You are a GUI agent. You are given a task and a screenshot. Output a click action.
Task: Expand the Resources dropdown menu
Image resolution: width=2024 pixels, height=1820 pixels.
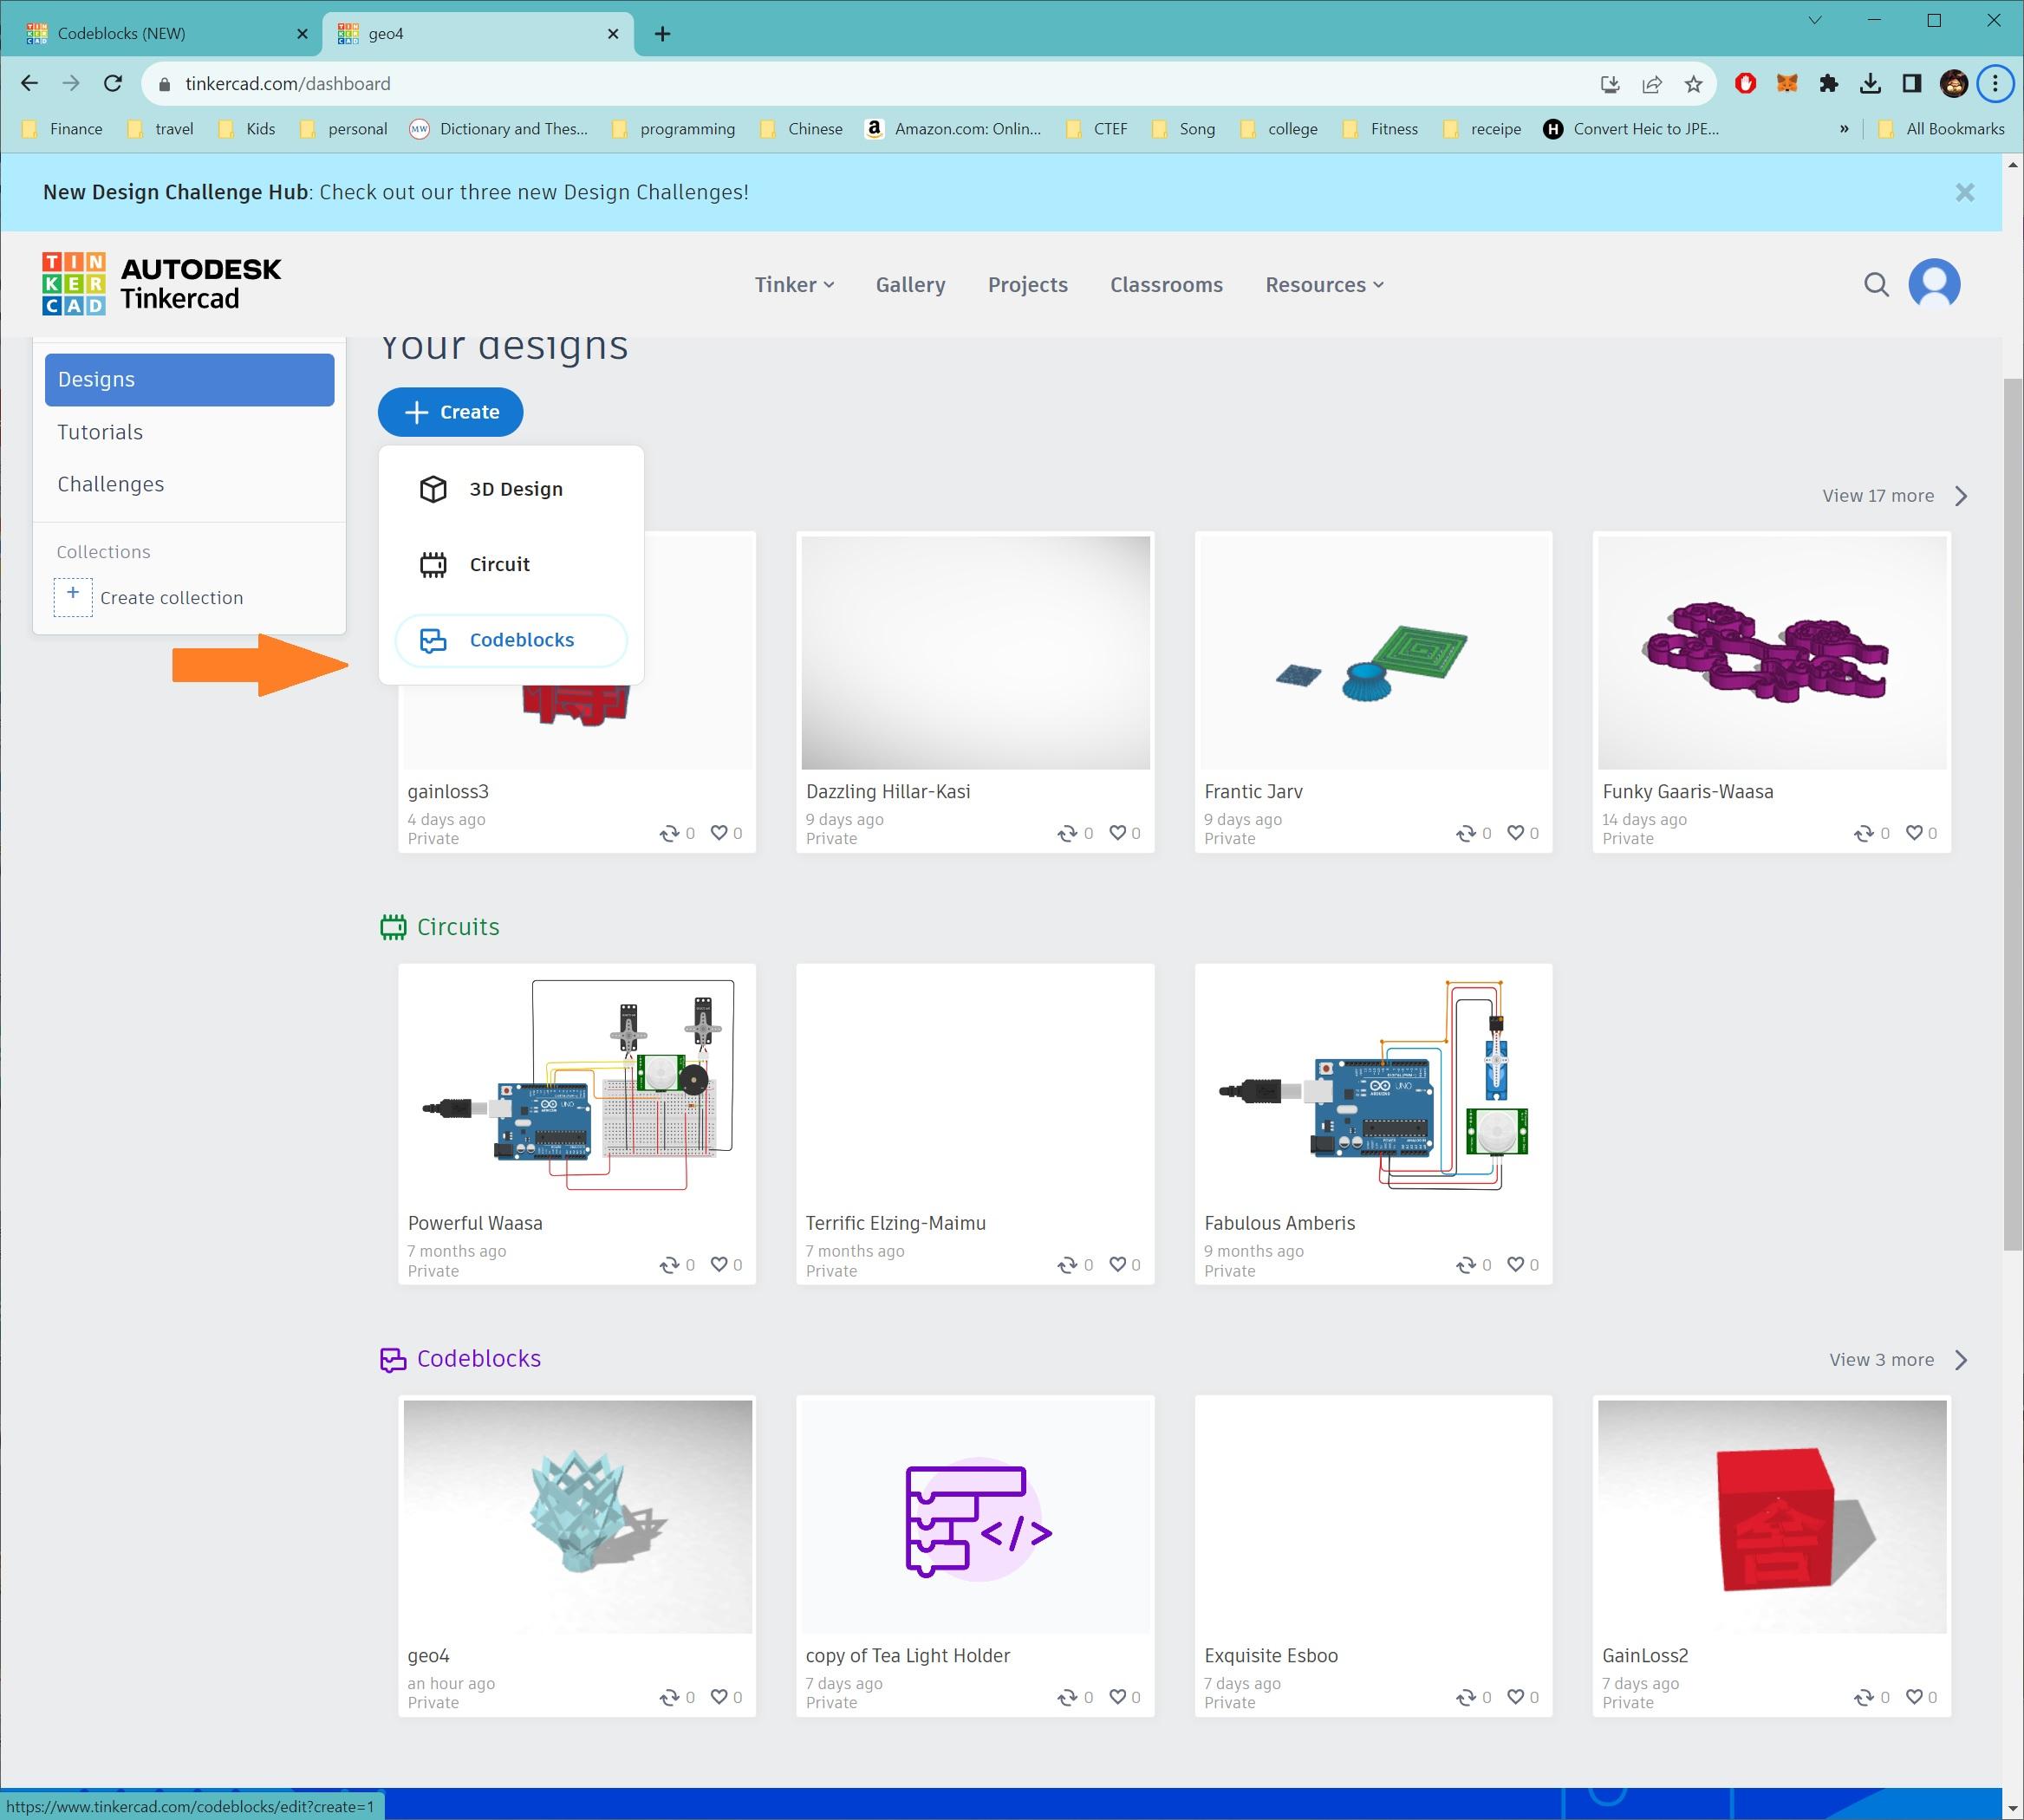(1324, 285)
